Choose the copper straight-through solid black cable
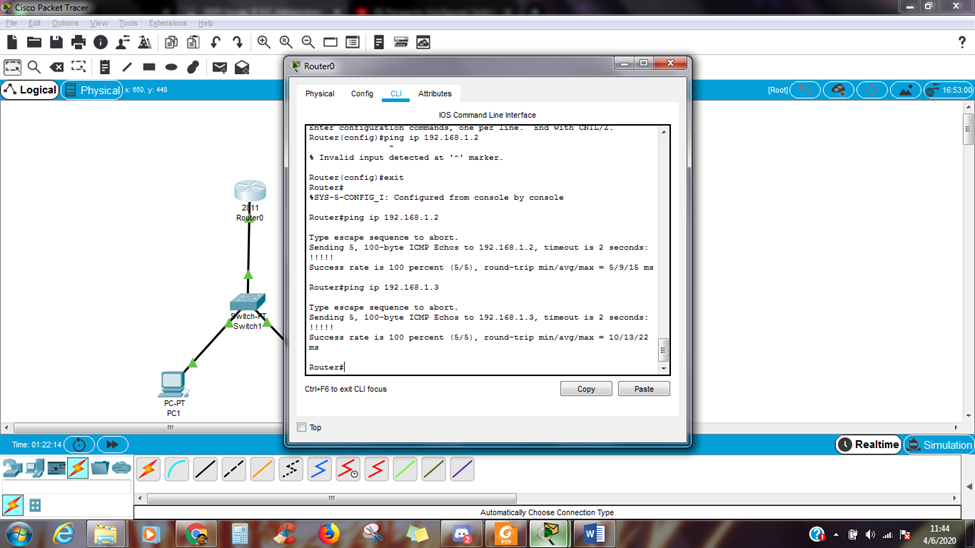This screenshot has width=975, height=548. pyautogui.click(x=205, y=469)
